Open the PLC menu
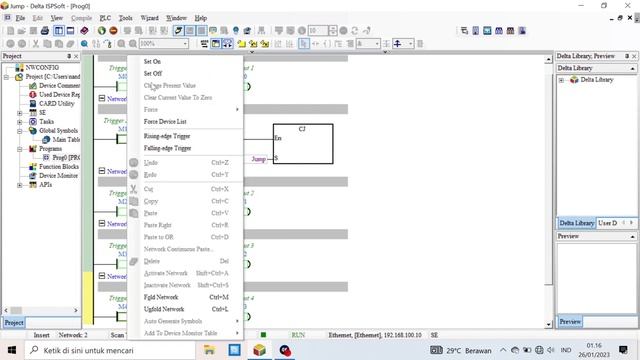 pos(105,18)
